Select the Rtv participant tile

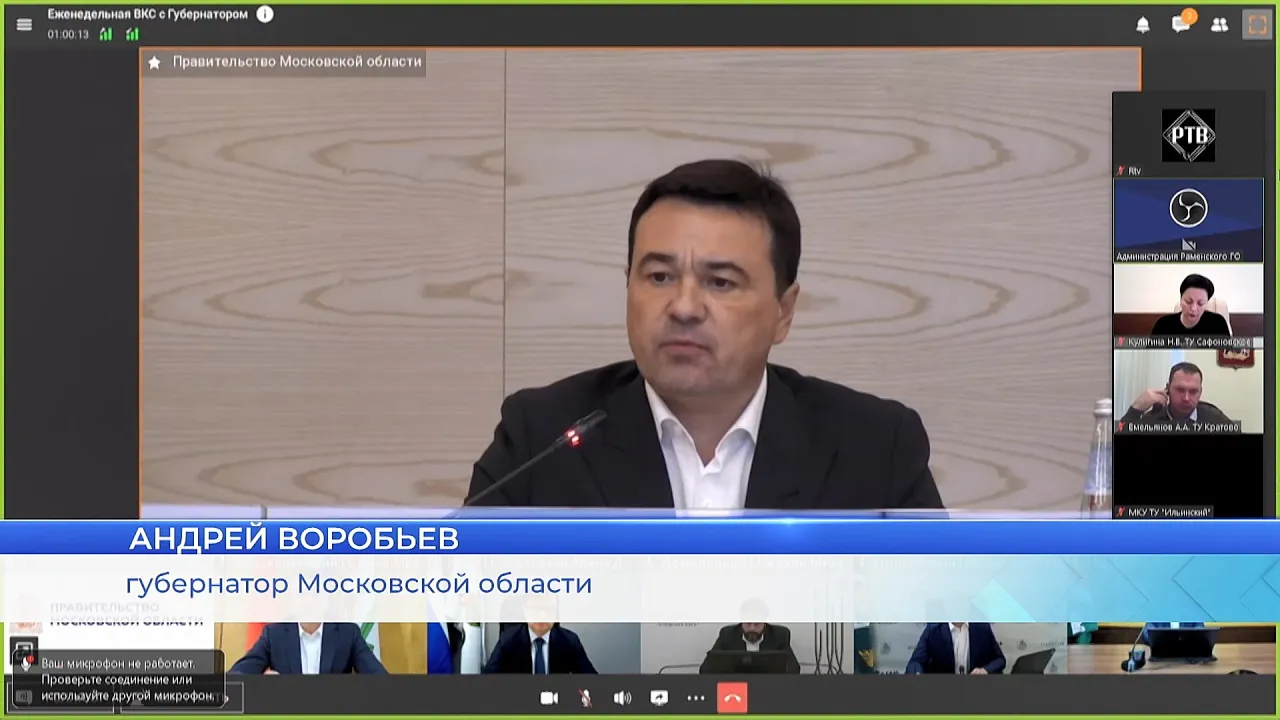click(1189, 135)
